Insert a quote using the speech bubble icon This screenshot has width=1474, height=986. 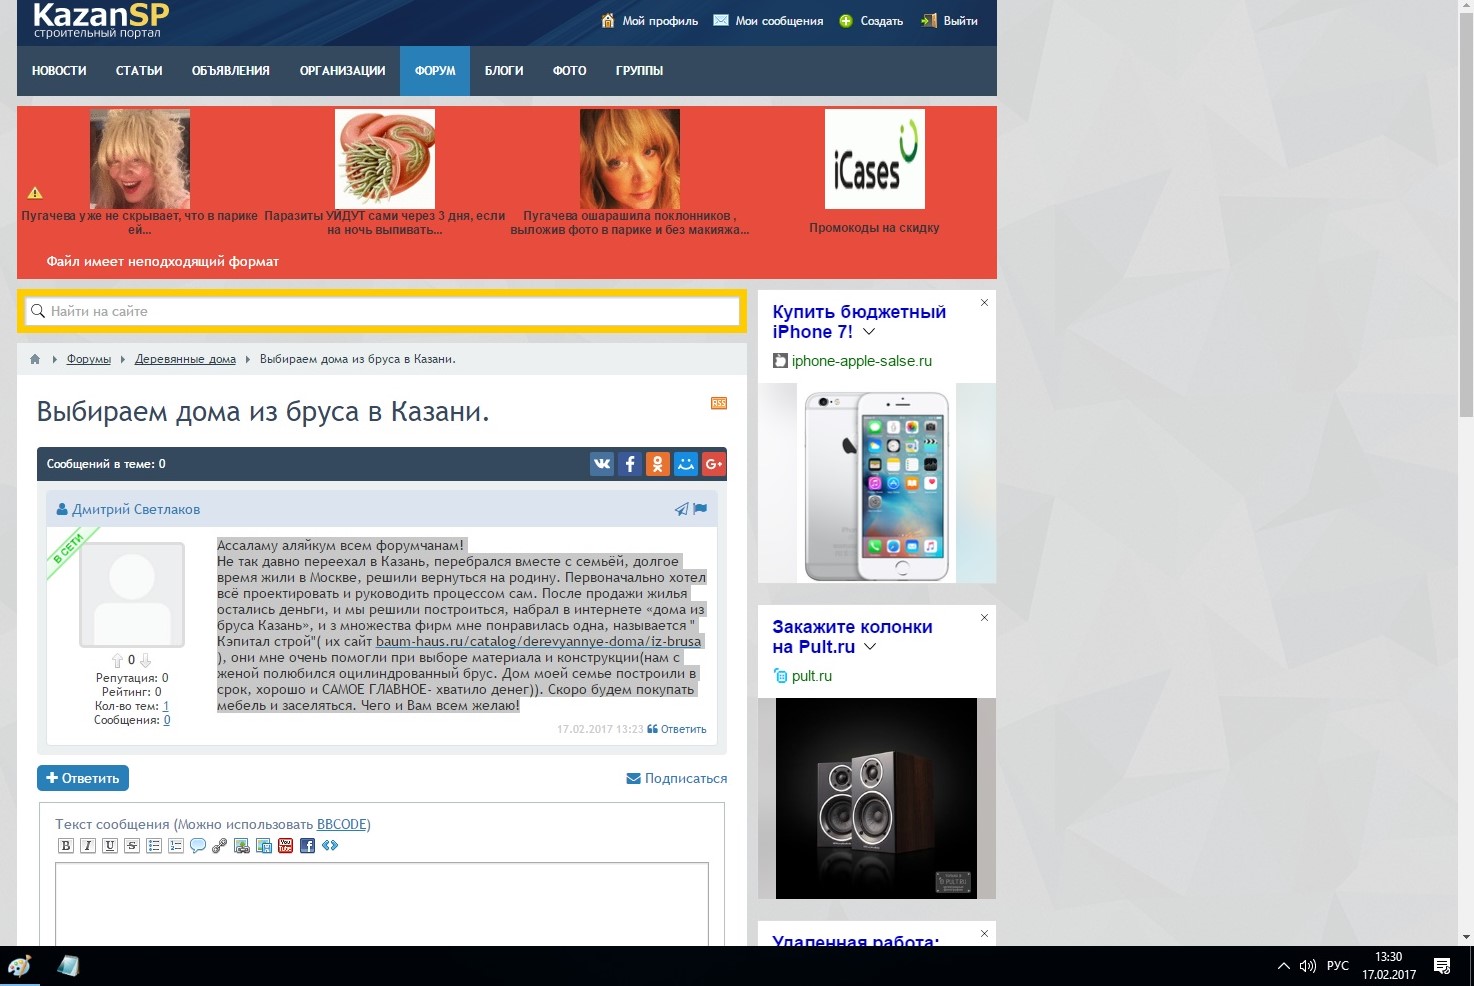(198, 846)
